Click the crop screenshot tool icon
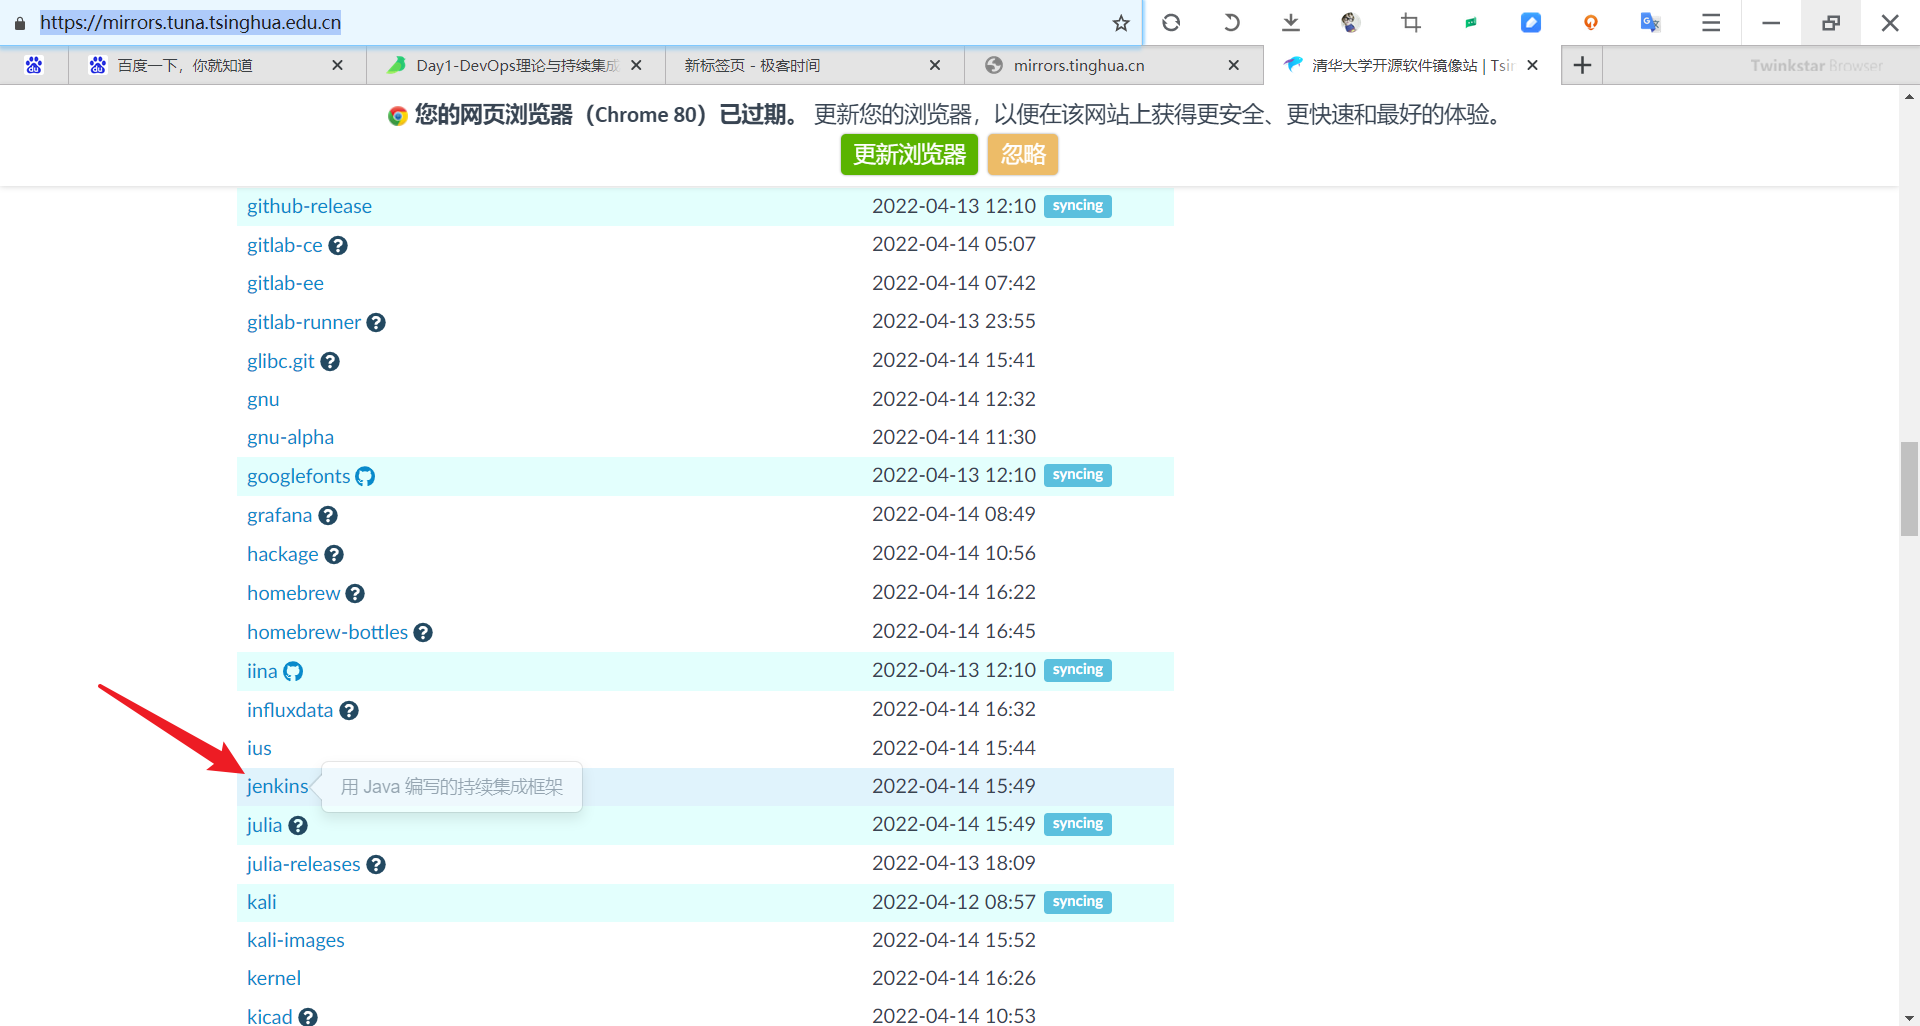Viewport: 1920px width, 1026px height. 1411,22
